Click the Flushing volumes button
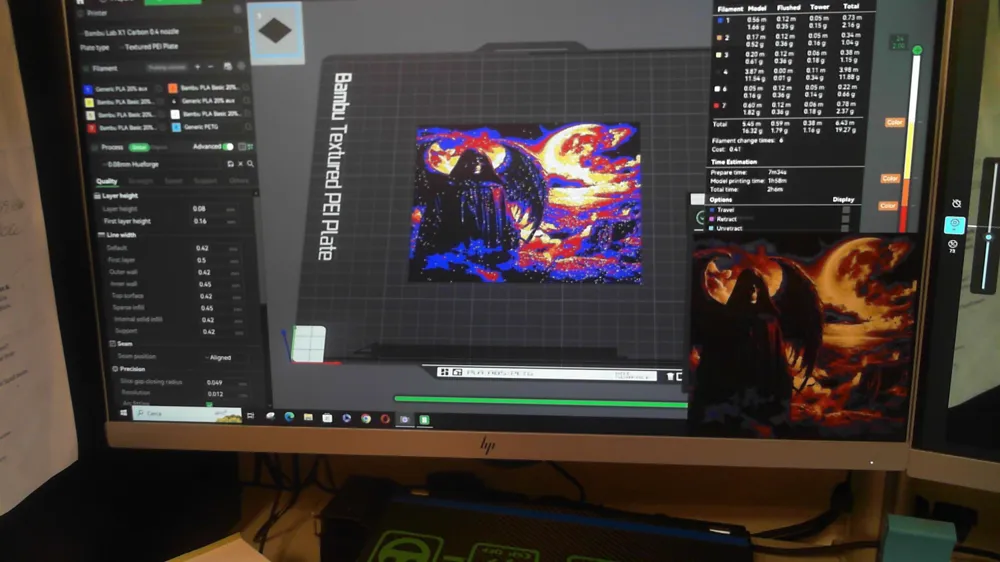 166,67
